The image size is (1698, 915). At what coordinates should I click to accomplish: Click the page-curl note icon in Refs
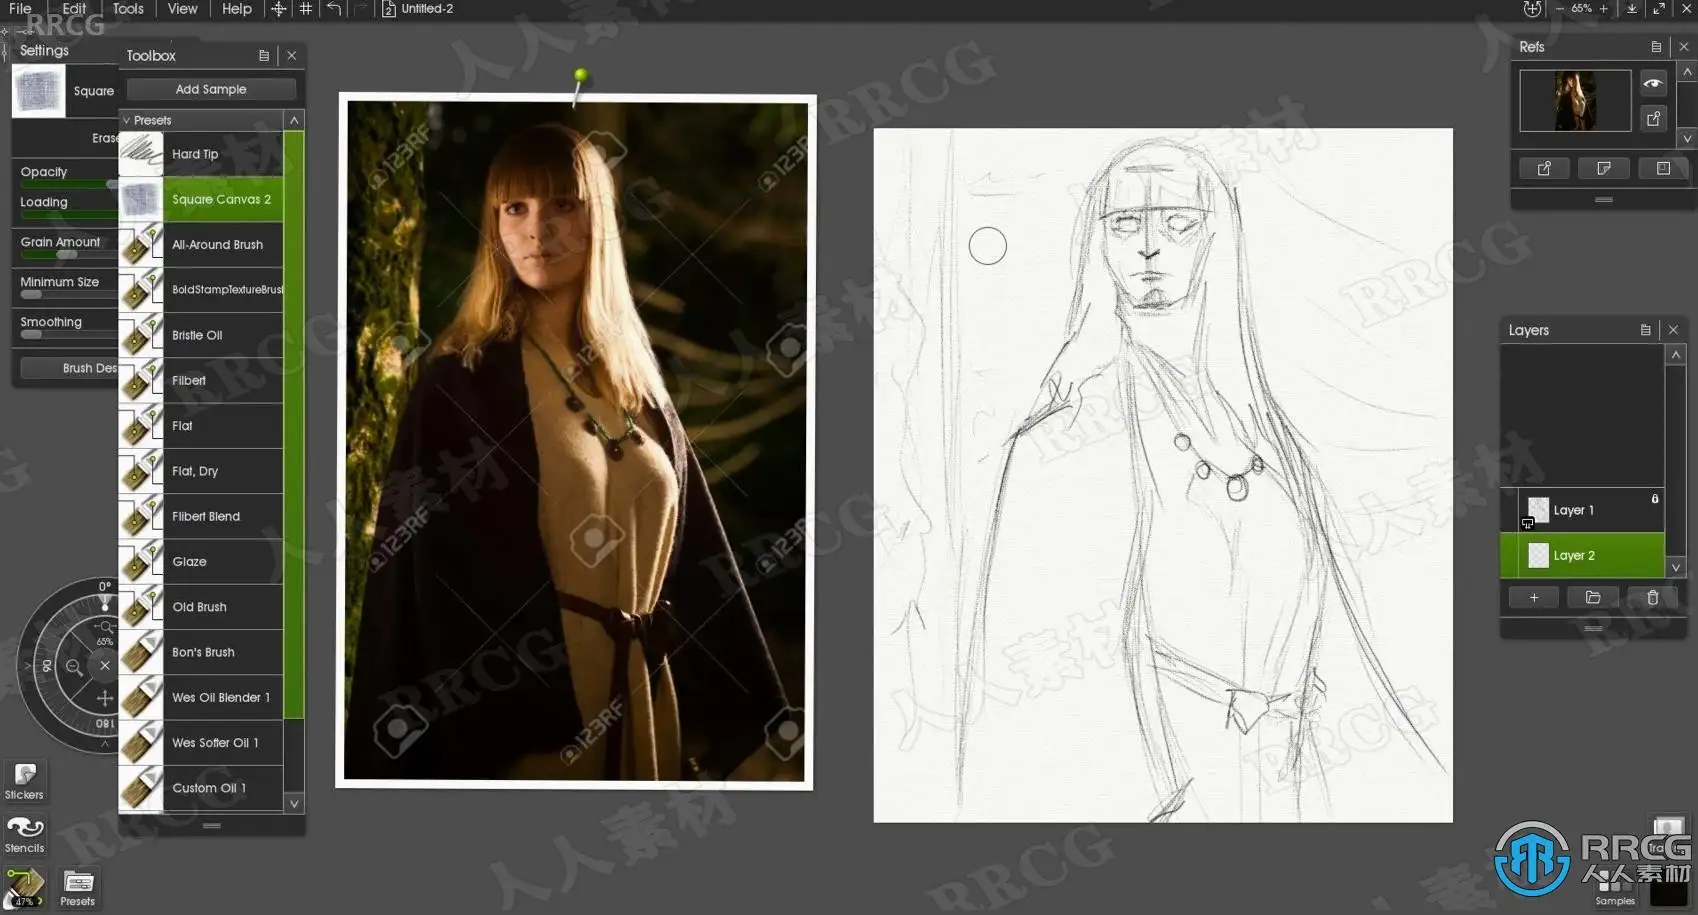click(1604, 168)
